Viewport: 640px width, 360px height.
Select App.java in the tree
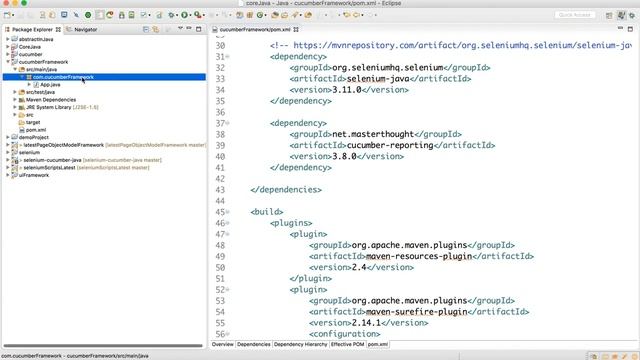[x=50, y=84]
